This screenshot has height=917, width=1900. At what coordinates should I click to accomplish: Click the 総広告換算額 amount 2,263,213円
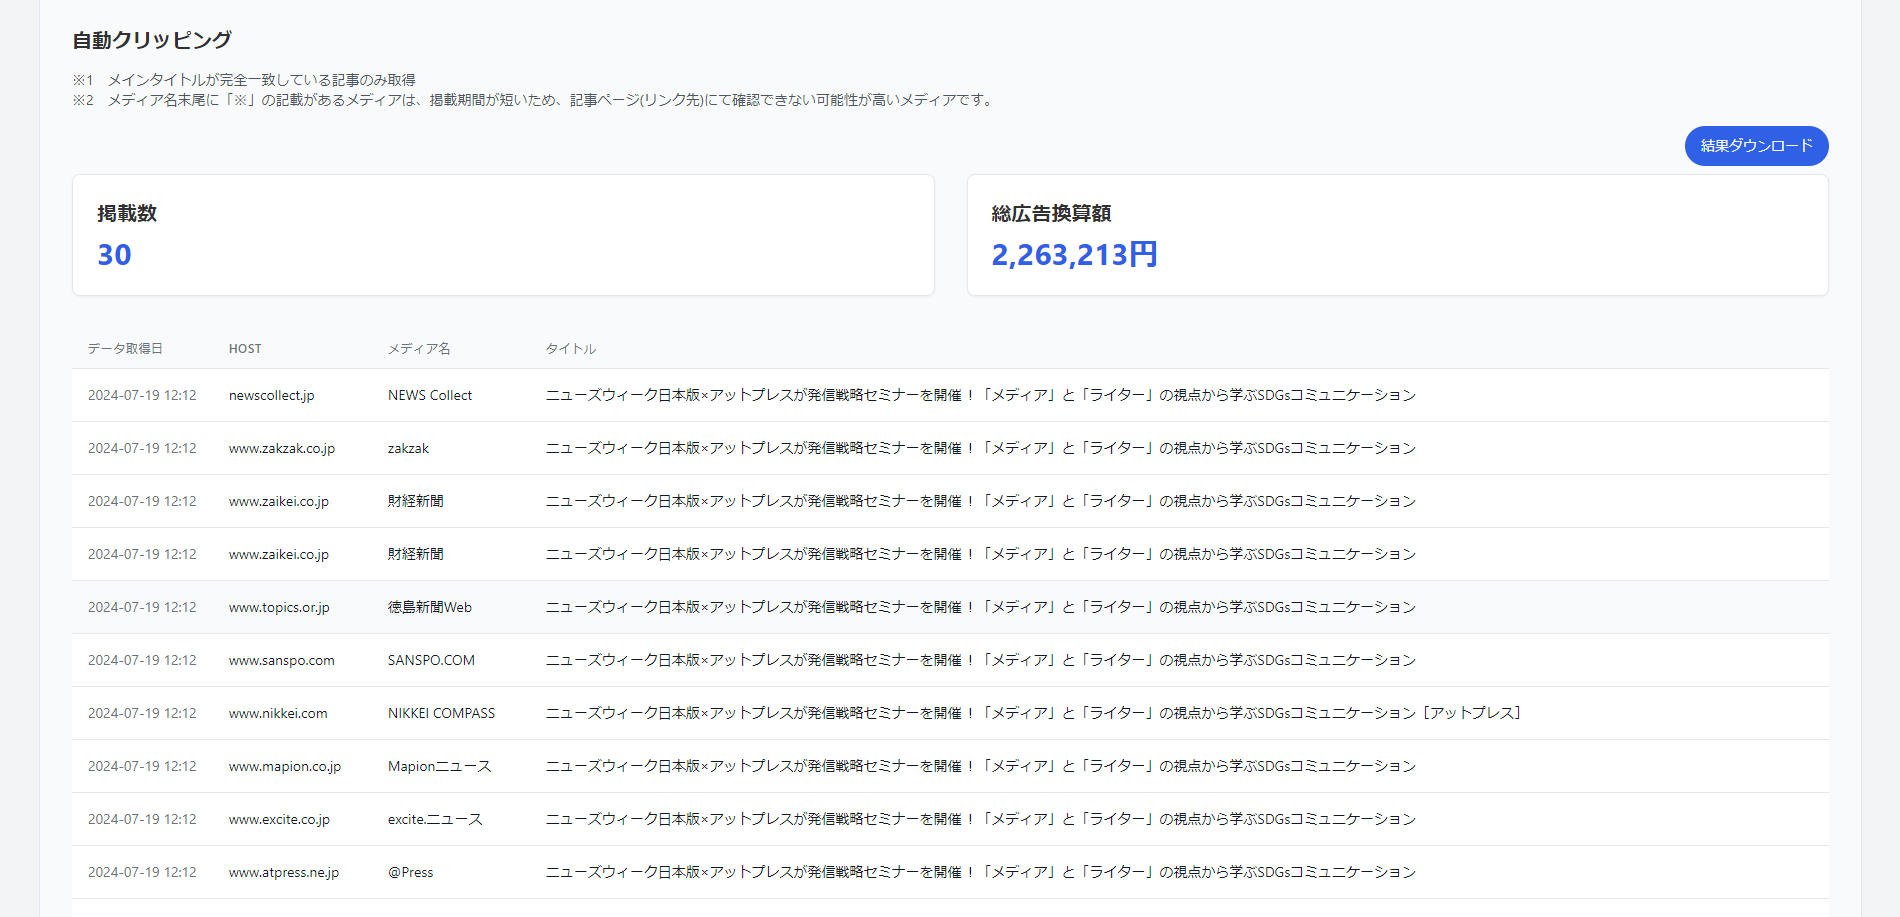1074,255
